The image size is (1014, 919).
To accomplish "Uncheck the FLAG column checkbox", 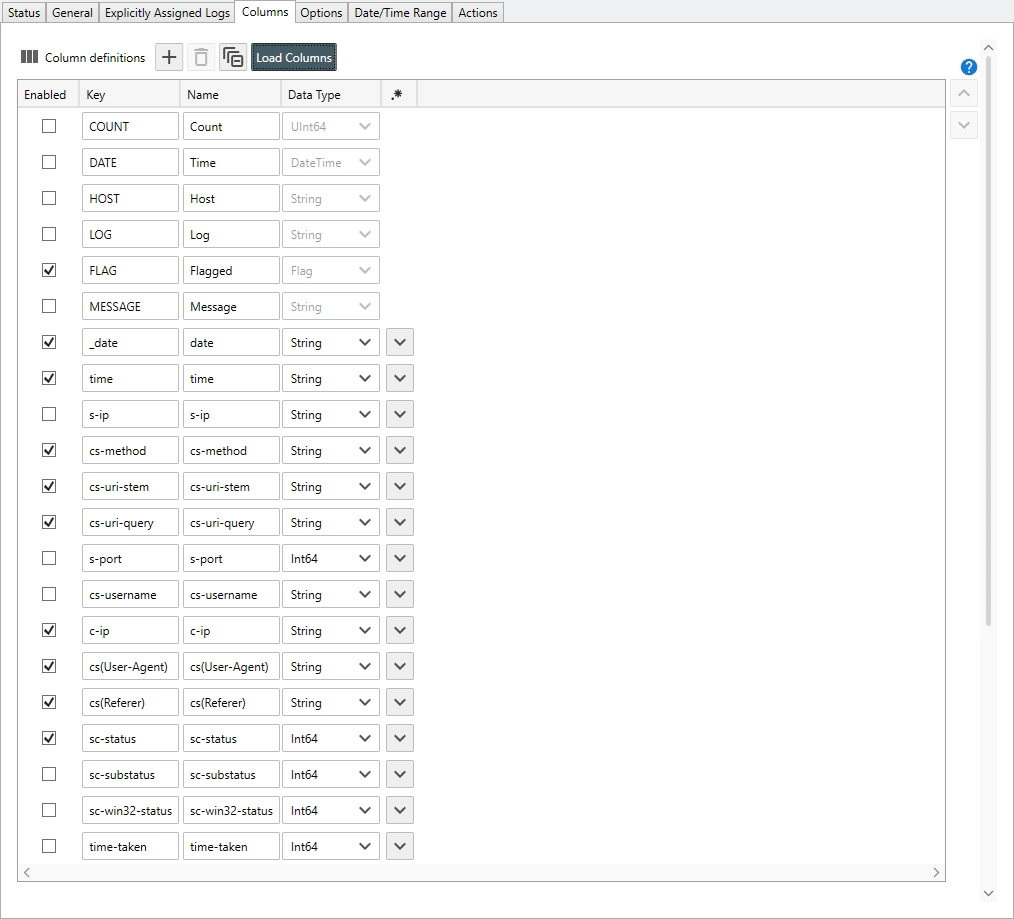I will (49, 271).
